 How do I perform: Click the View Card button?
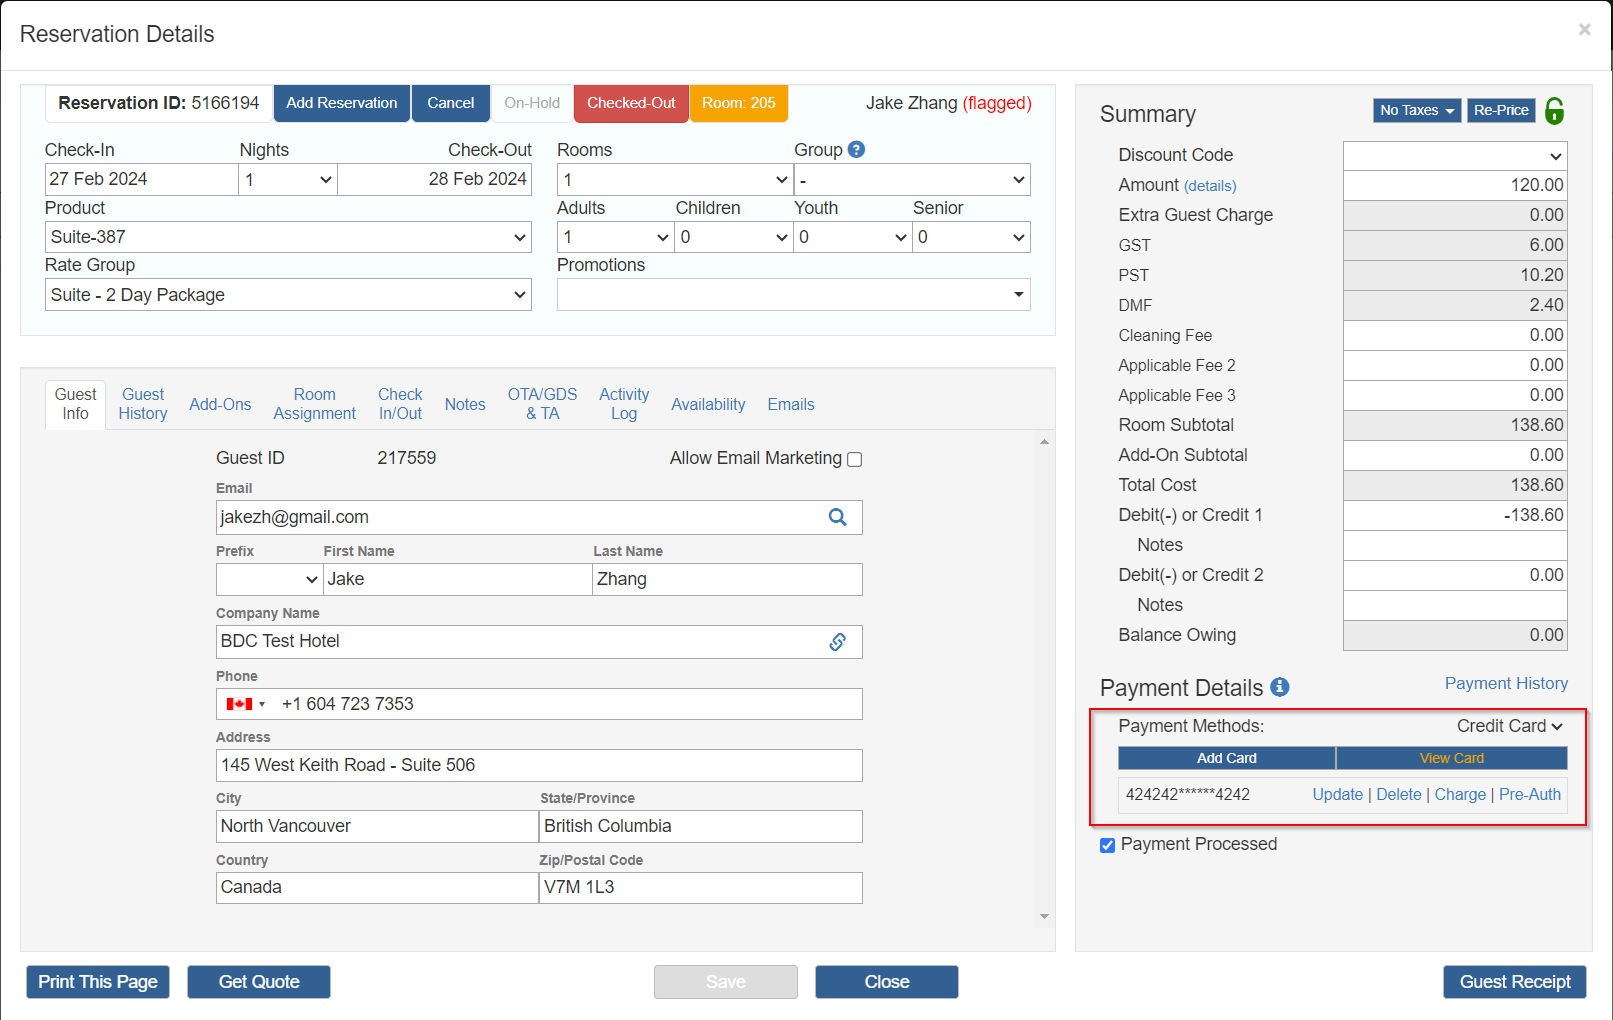click(x=1452, y=758)
